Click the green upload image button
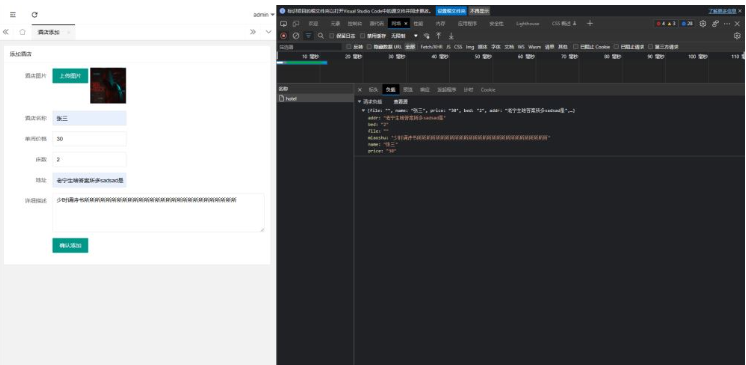 pyautogui.click(x=70, y=76)
